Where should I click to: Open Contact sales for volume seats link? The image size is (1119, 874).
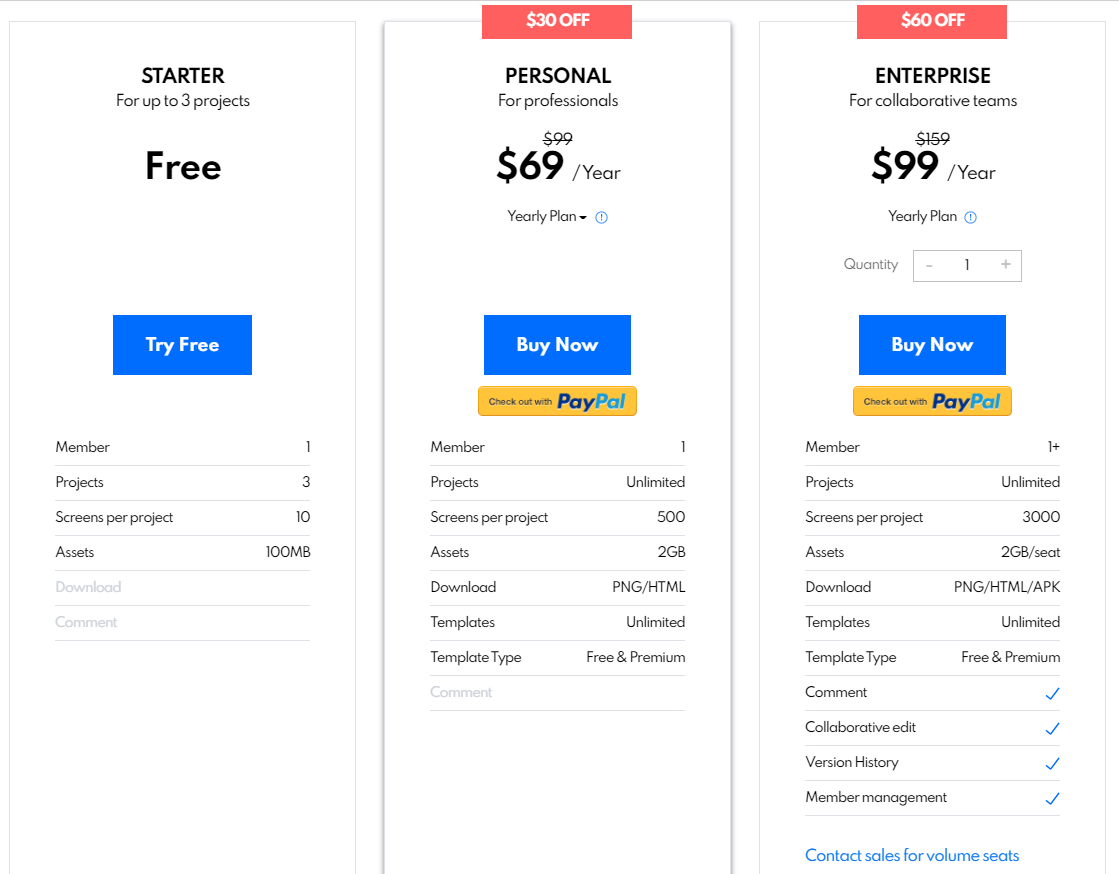tap(912, 855)
